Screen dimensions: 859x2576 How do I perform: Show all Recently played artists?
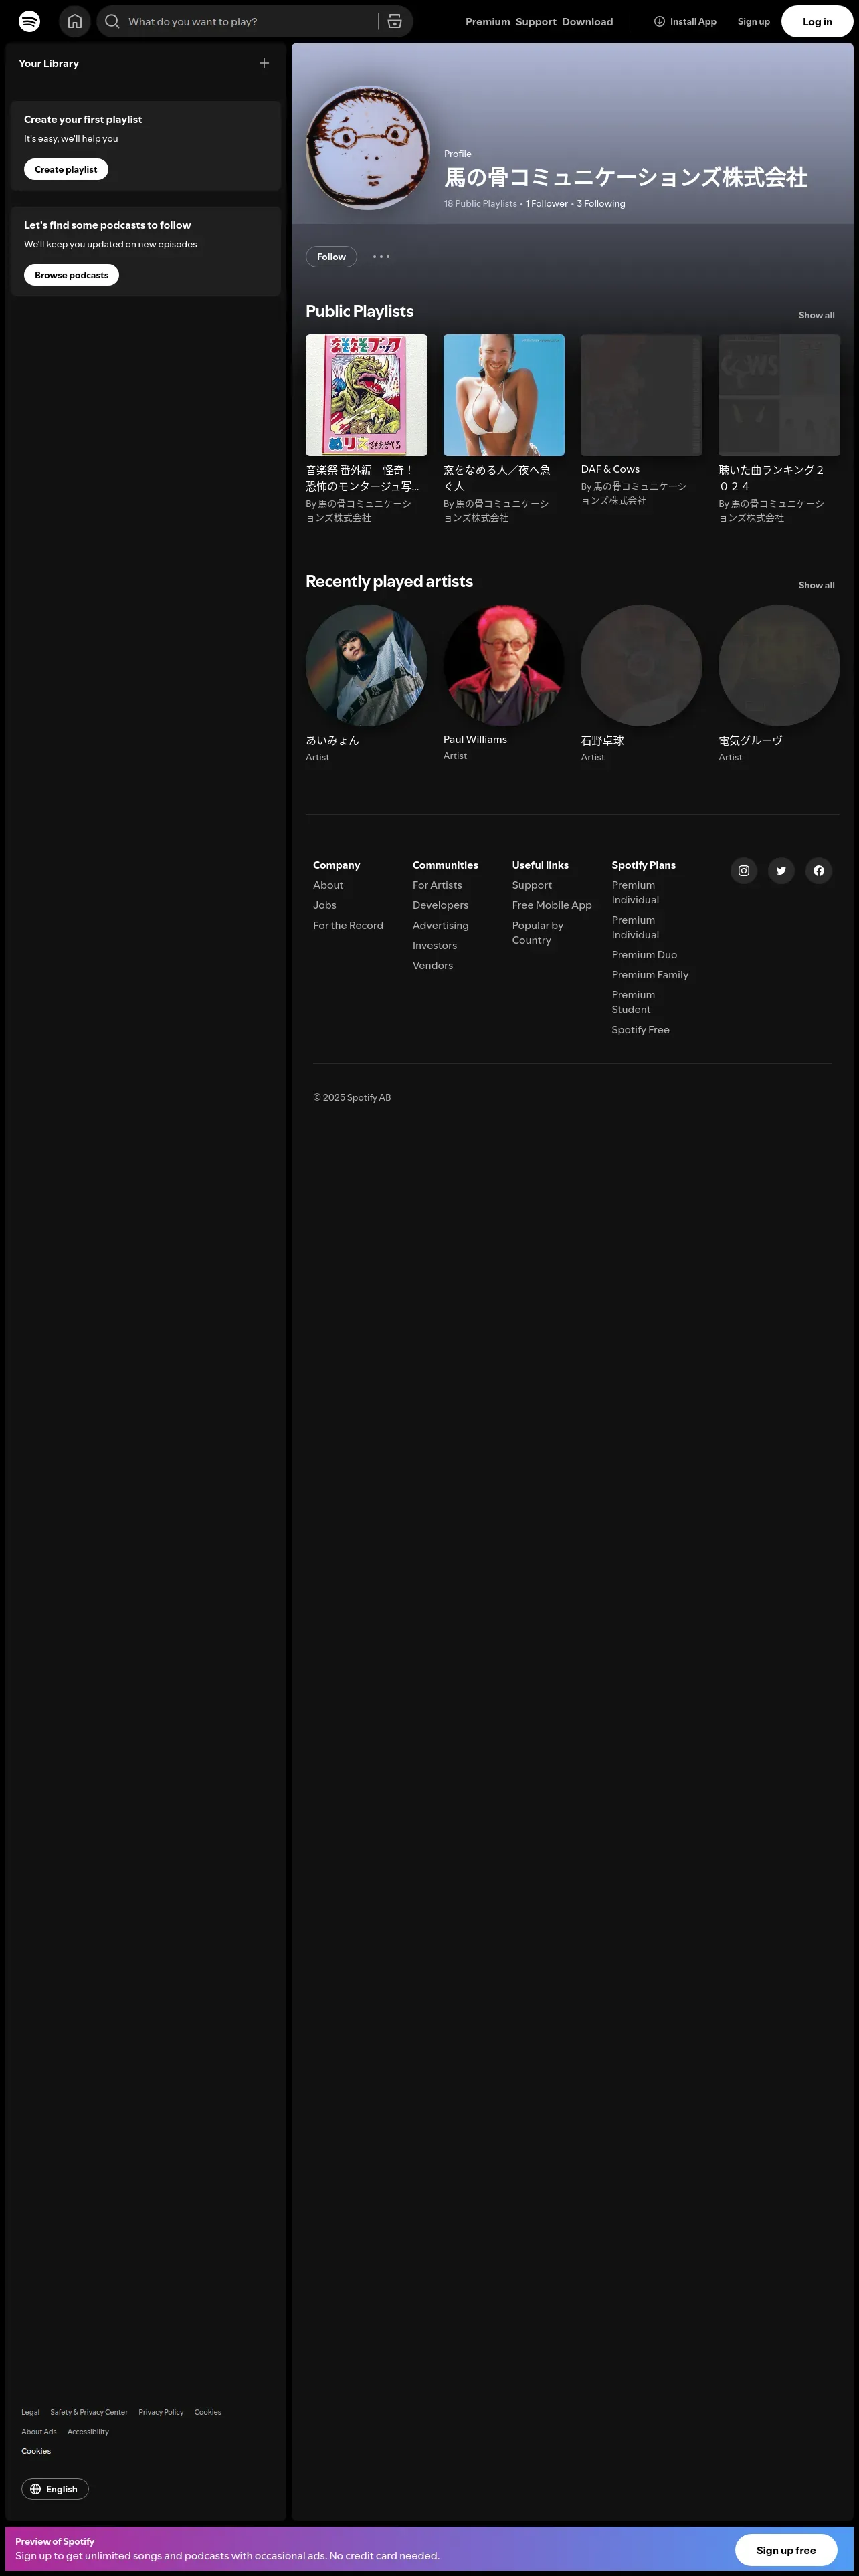pos(816,585)
